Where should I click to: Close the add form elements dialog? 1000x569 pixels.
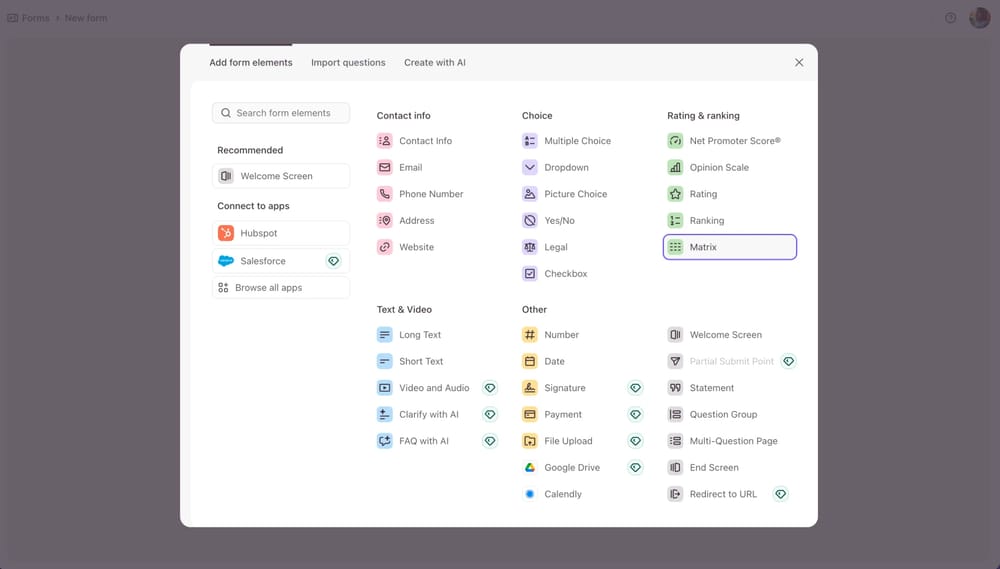tap(799, 63)
